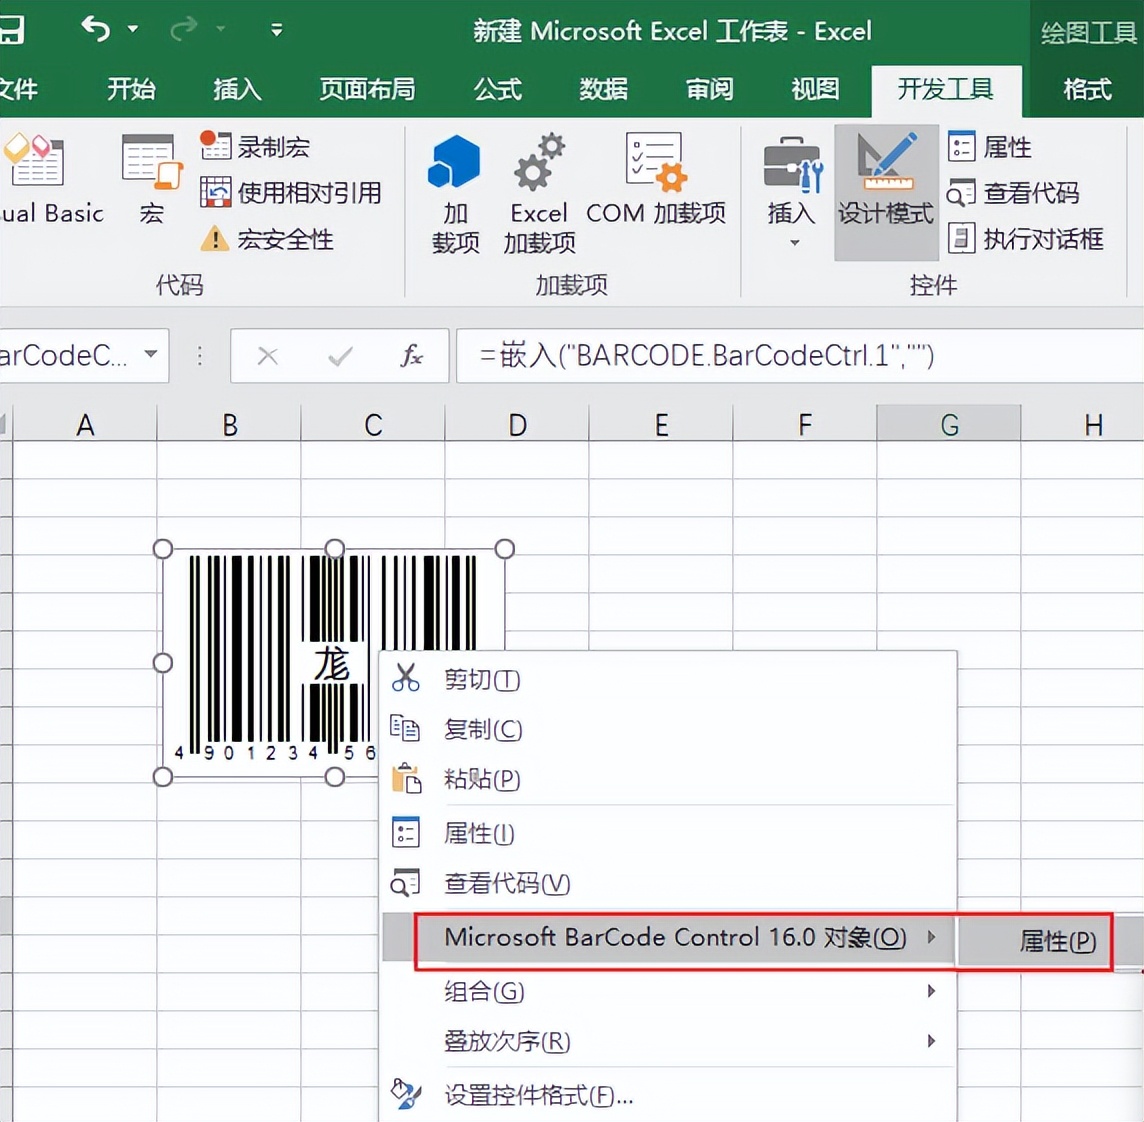Viewport: 1144px width, 1122px height.
Task: Select column A header
Action: (x=85, y=425)
